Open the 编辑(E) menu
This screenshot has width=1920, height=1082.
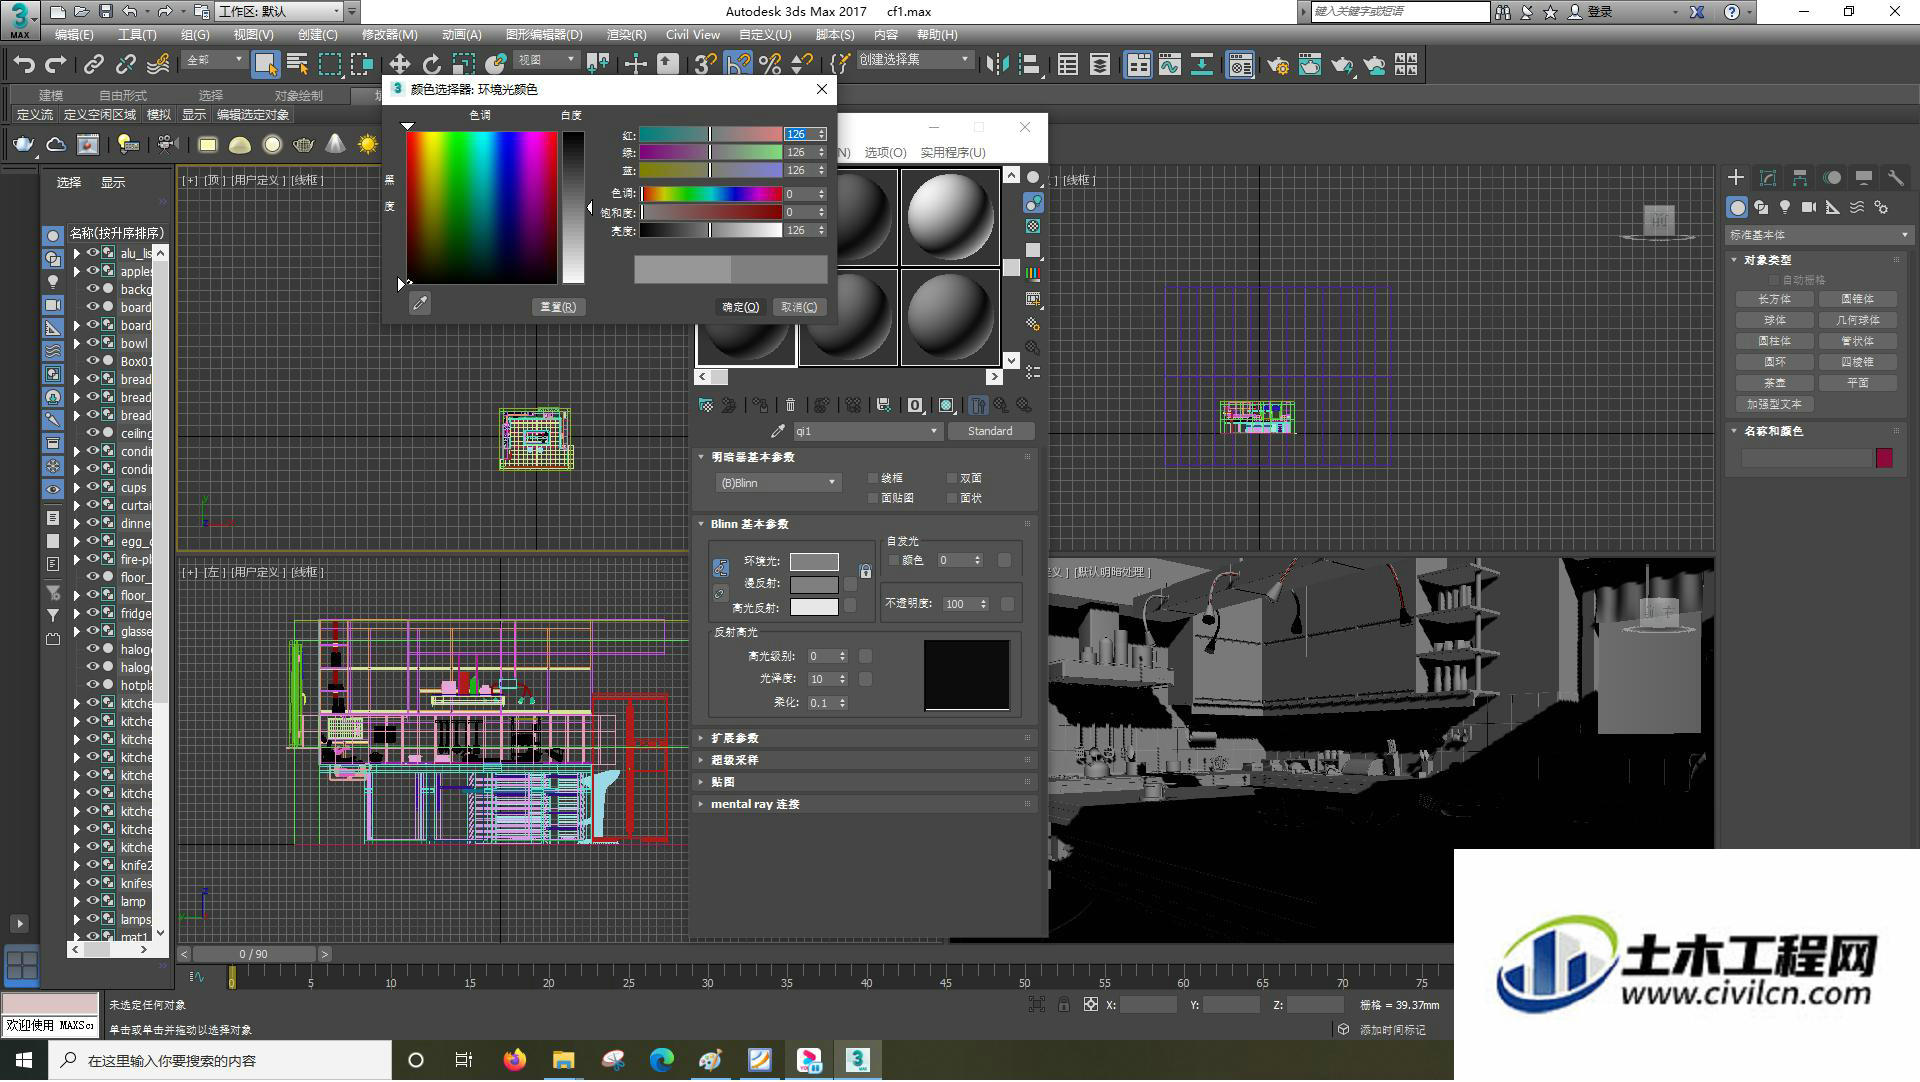coord(74,35)
